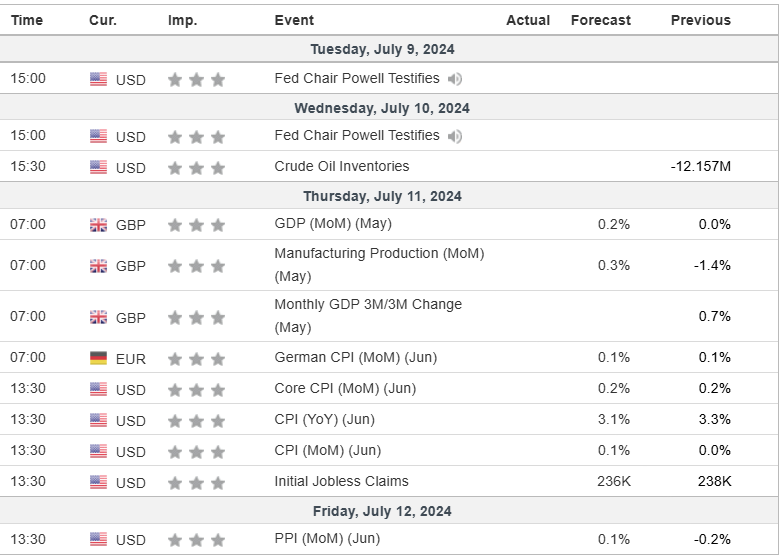784x557 pixels.
Task: Click importance stars for German CPI row
Action: tap(196, 358)
